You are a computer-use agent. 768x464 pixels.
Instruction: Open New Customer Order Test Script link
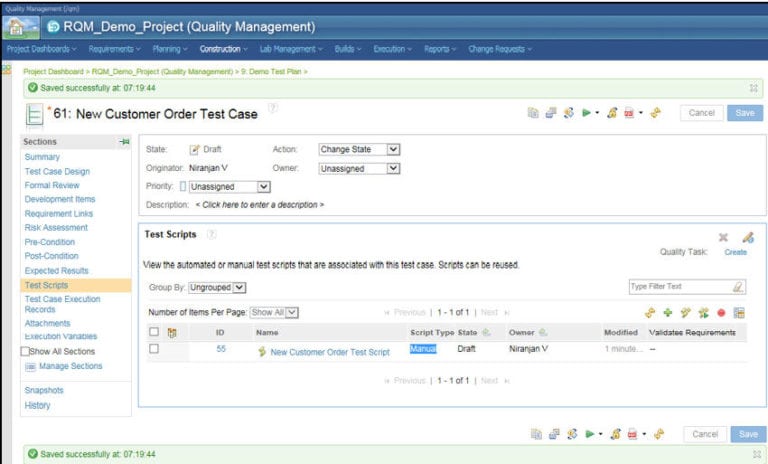pyautogui.click(x=329, y=352)
